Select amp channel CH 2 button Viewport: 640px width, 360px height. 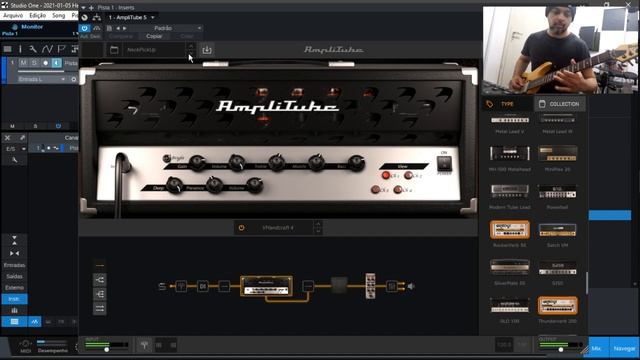point(408,176)
